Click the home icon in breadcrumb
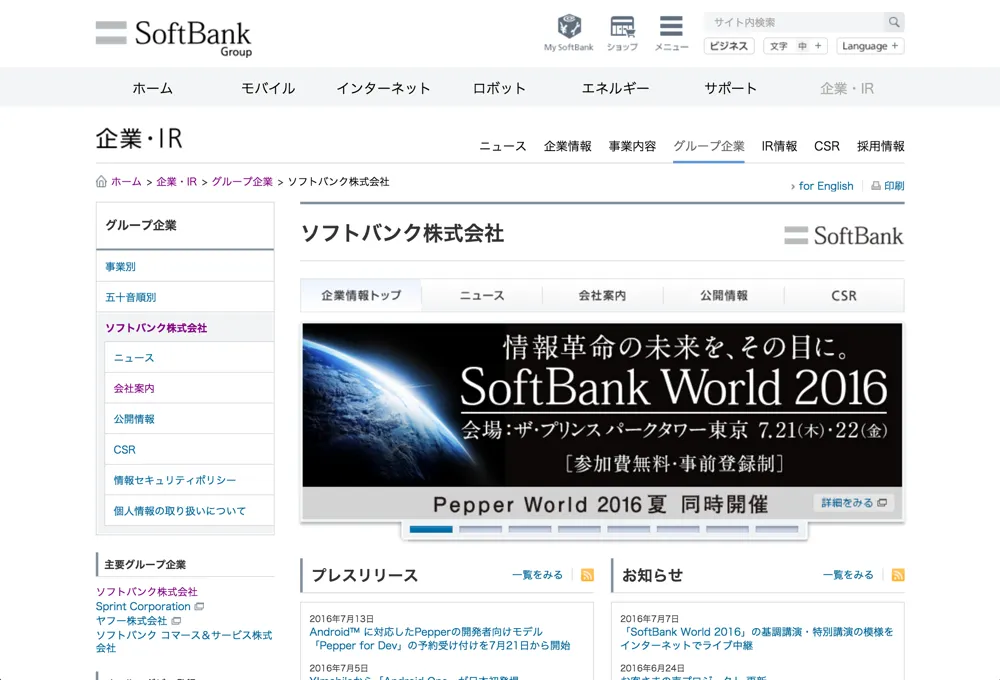 [x=101, y=182]
